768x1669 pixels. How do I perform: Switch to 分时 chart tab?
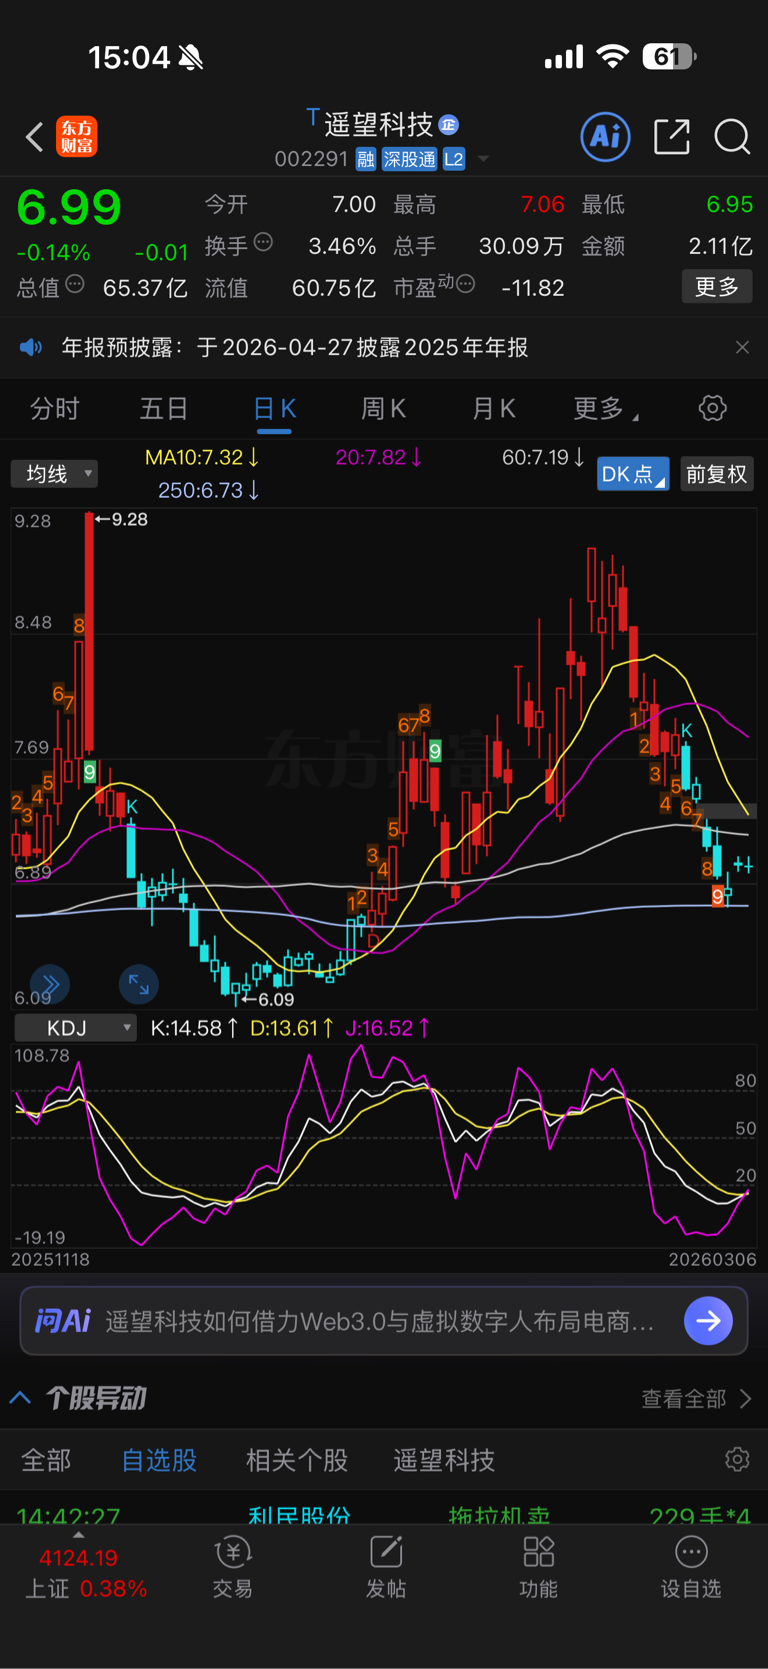pyautogui.click(x=55, y=408)
